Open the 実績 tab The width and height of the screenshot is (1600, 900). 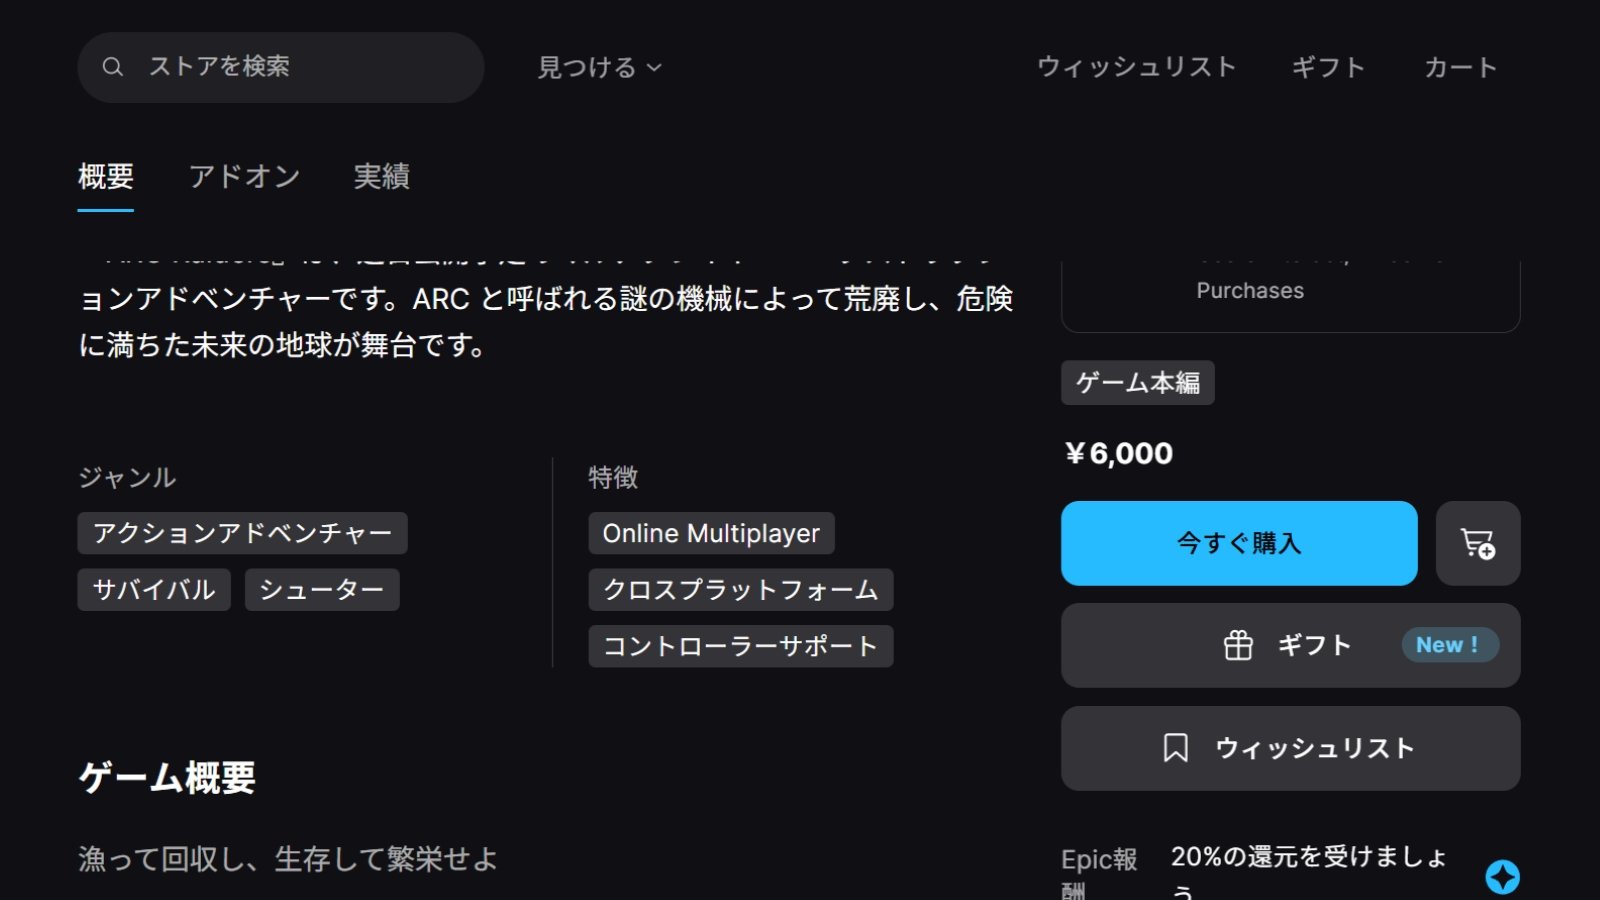(381, 177)
